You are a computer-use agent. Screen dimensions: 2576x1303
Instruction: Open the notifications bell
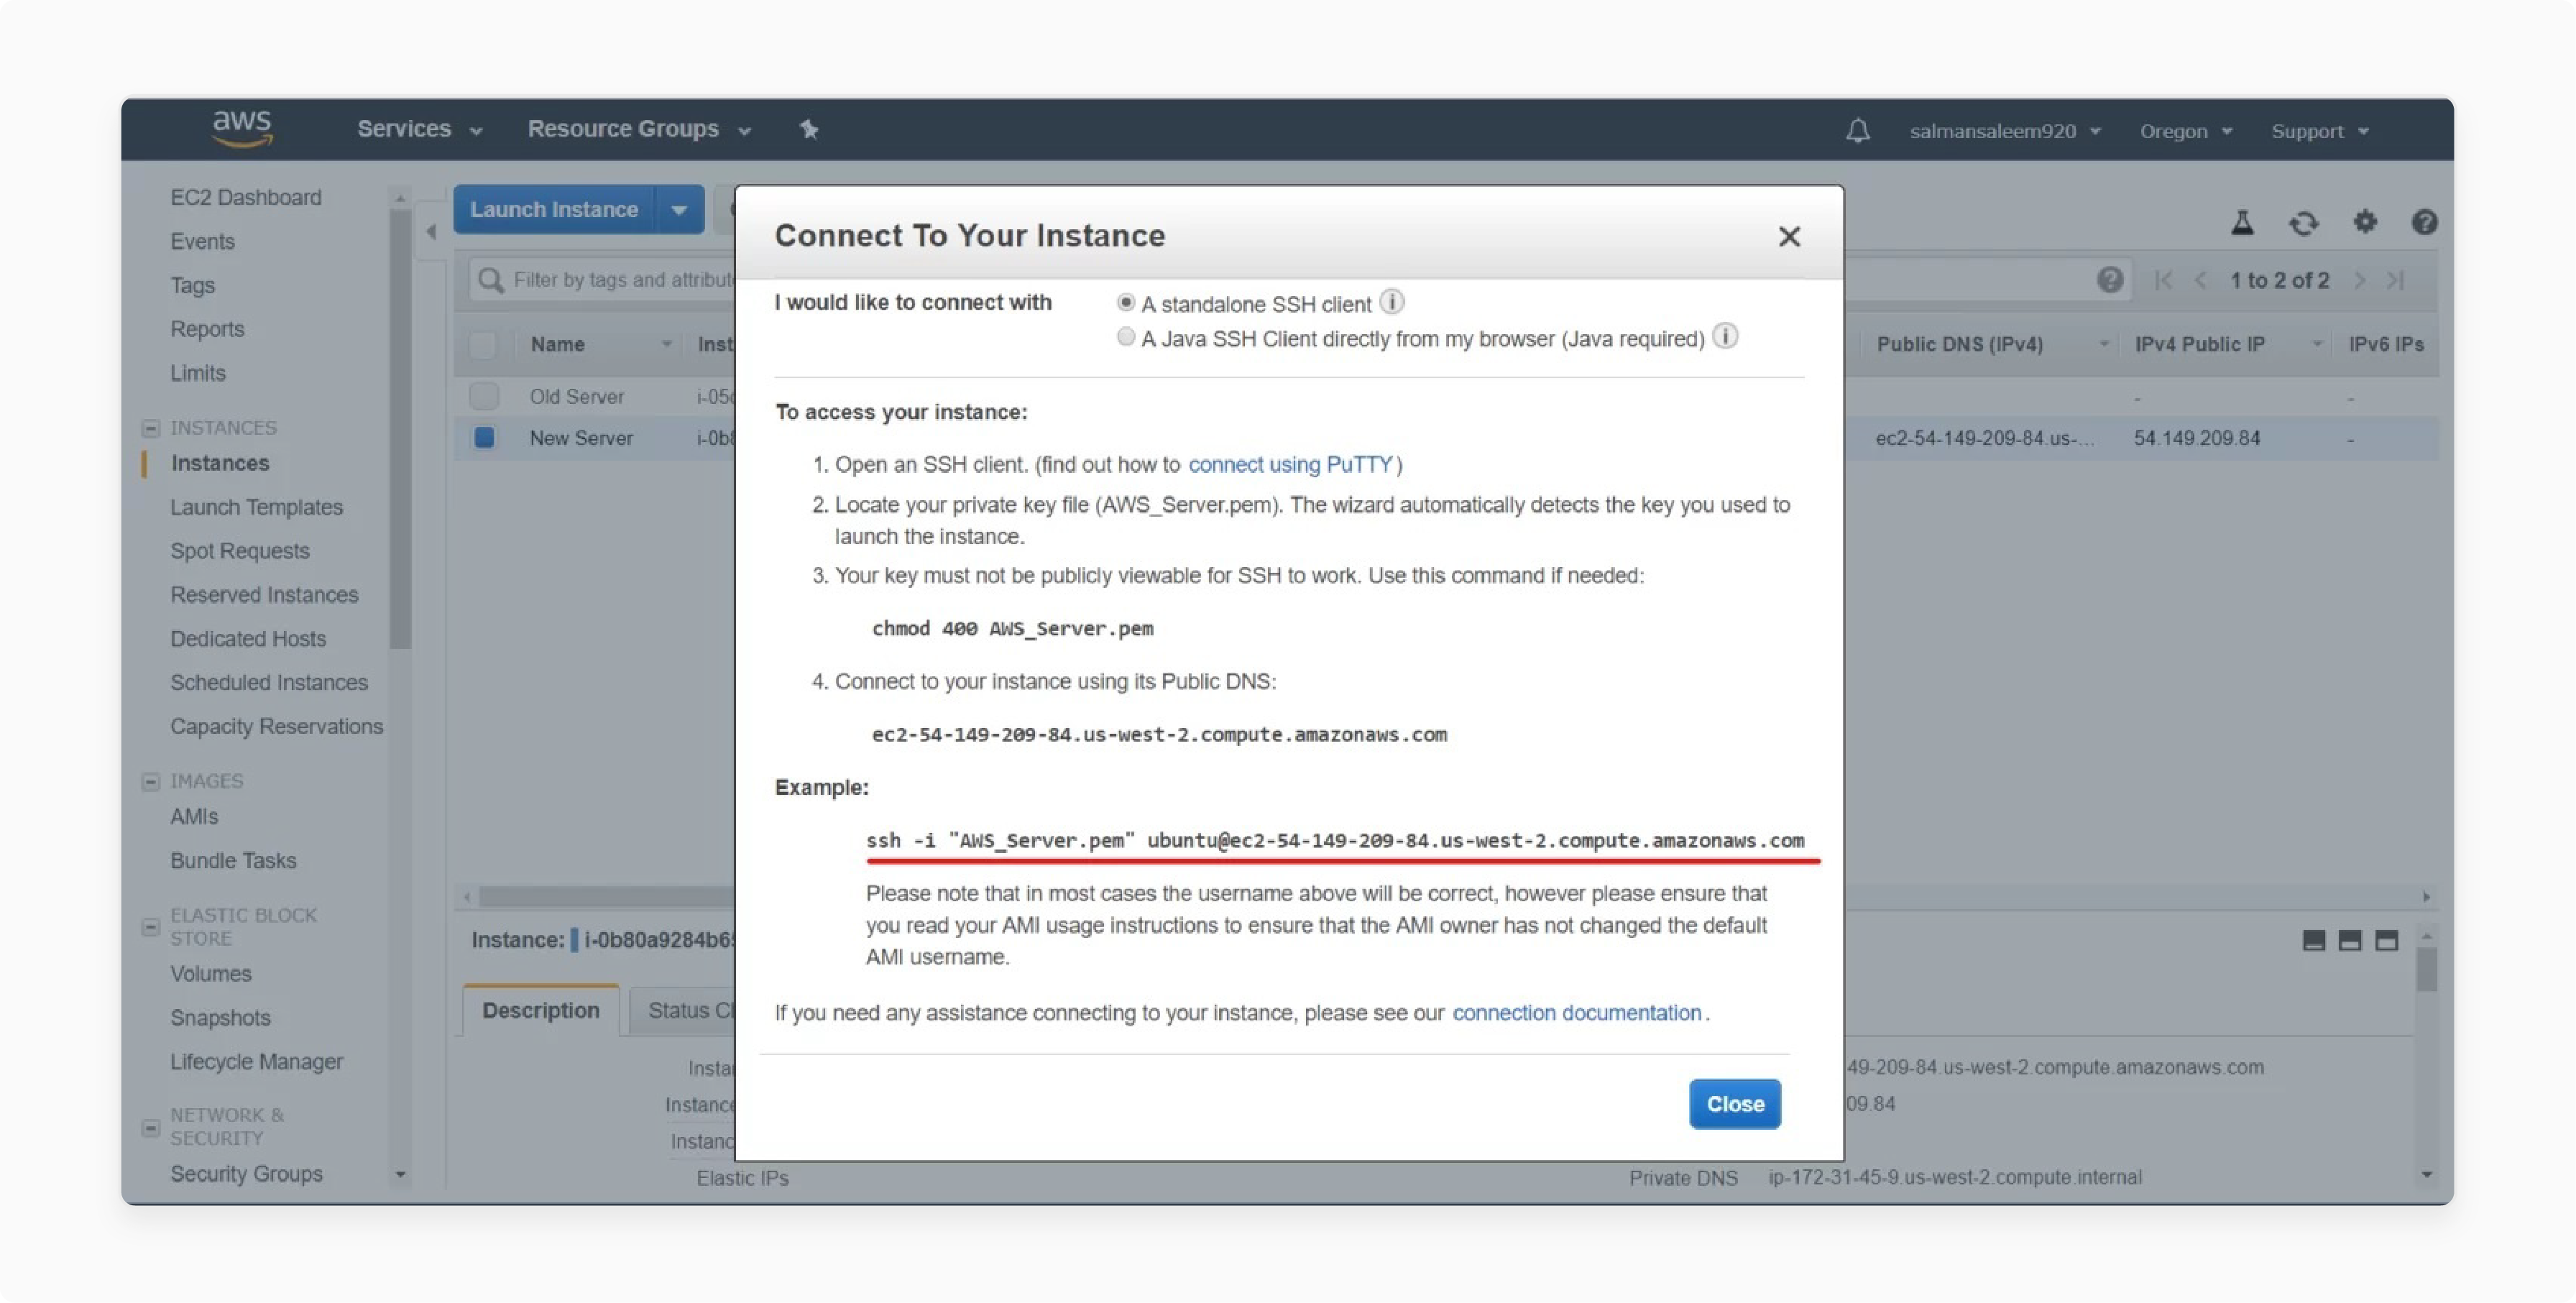click(x=1857, y=130)
